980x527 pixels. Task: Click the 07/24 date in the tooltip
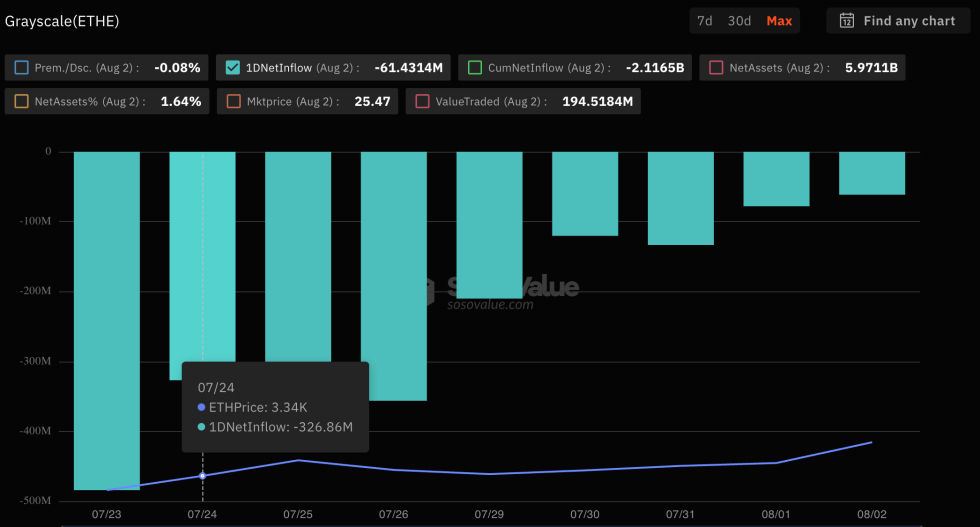coord(216,388)
